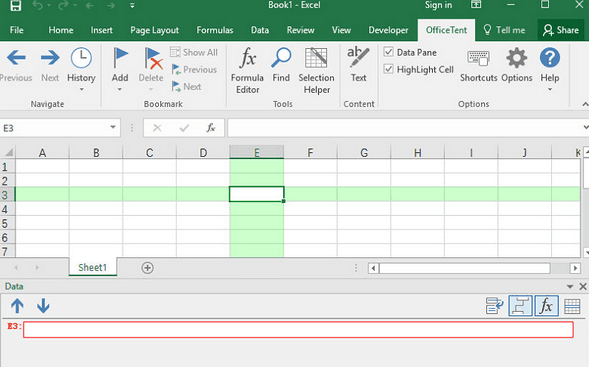Select column header E
This screenshot has height=367, width=589.
[x=257, y=152]
